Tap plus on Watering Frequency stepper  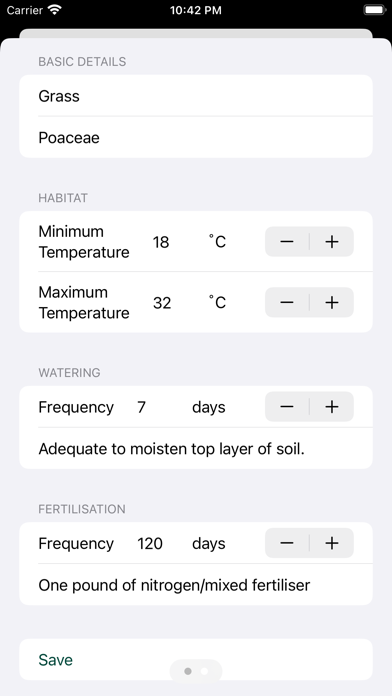click(x=332, y=407)
